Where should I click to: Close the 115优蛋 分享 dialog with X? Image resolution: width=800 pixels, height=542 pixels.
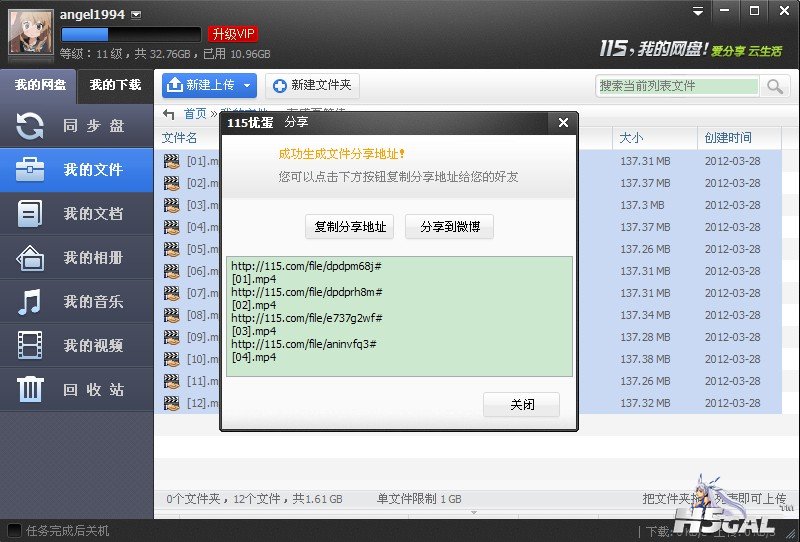point(563,122)
